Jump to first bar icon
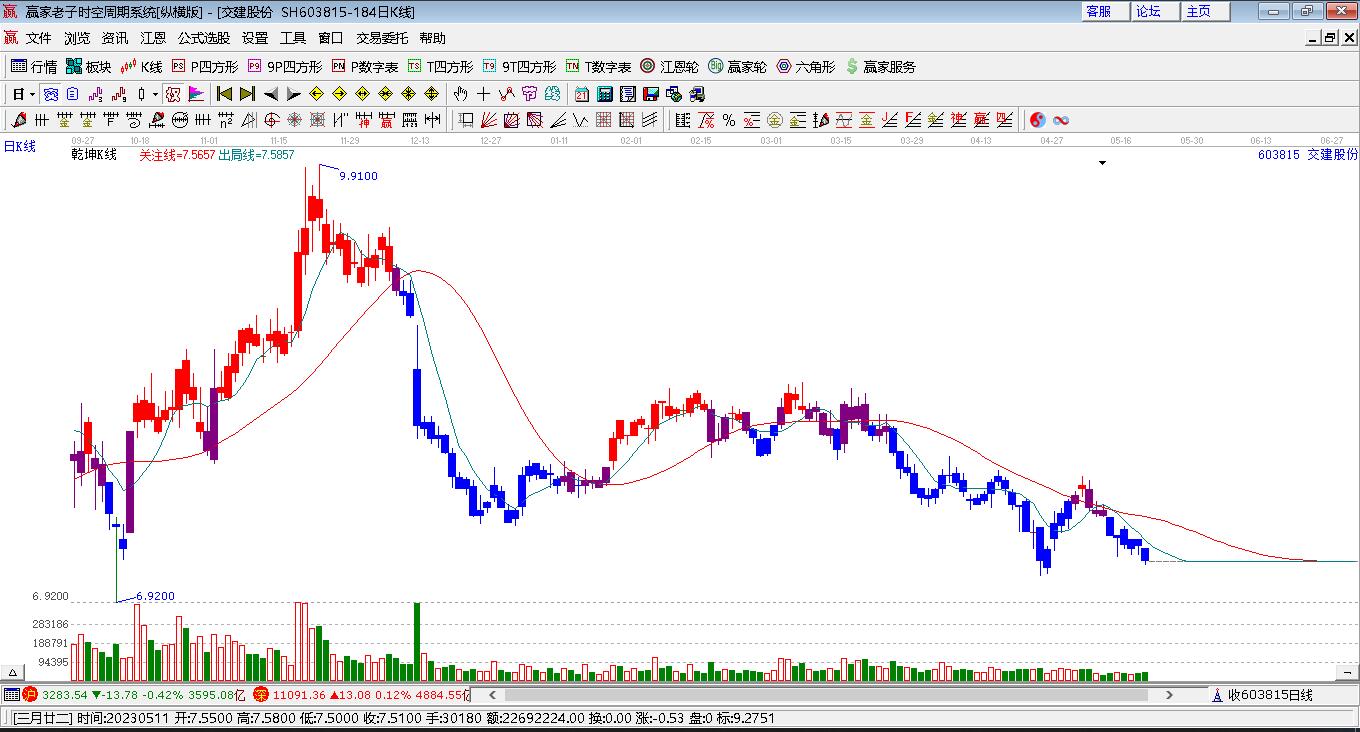This screenshot has width=1360, height=732. [224, 94]
